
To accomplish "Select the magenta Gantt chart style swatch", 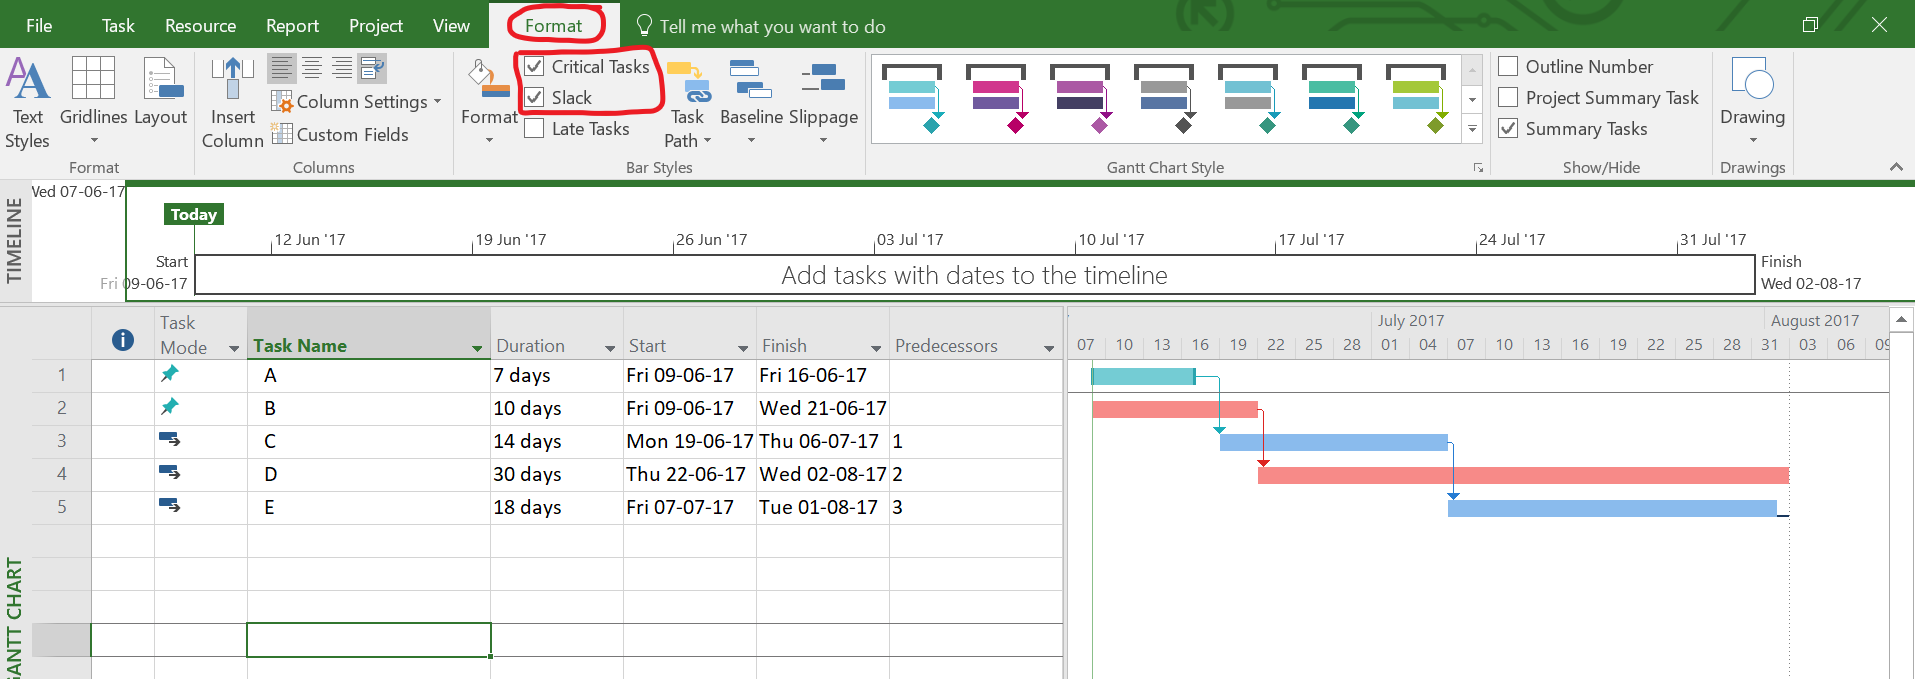I will [x=995, y=98].
